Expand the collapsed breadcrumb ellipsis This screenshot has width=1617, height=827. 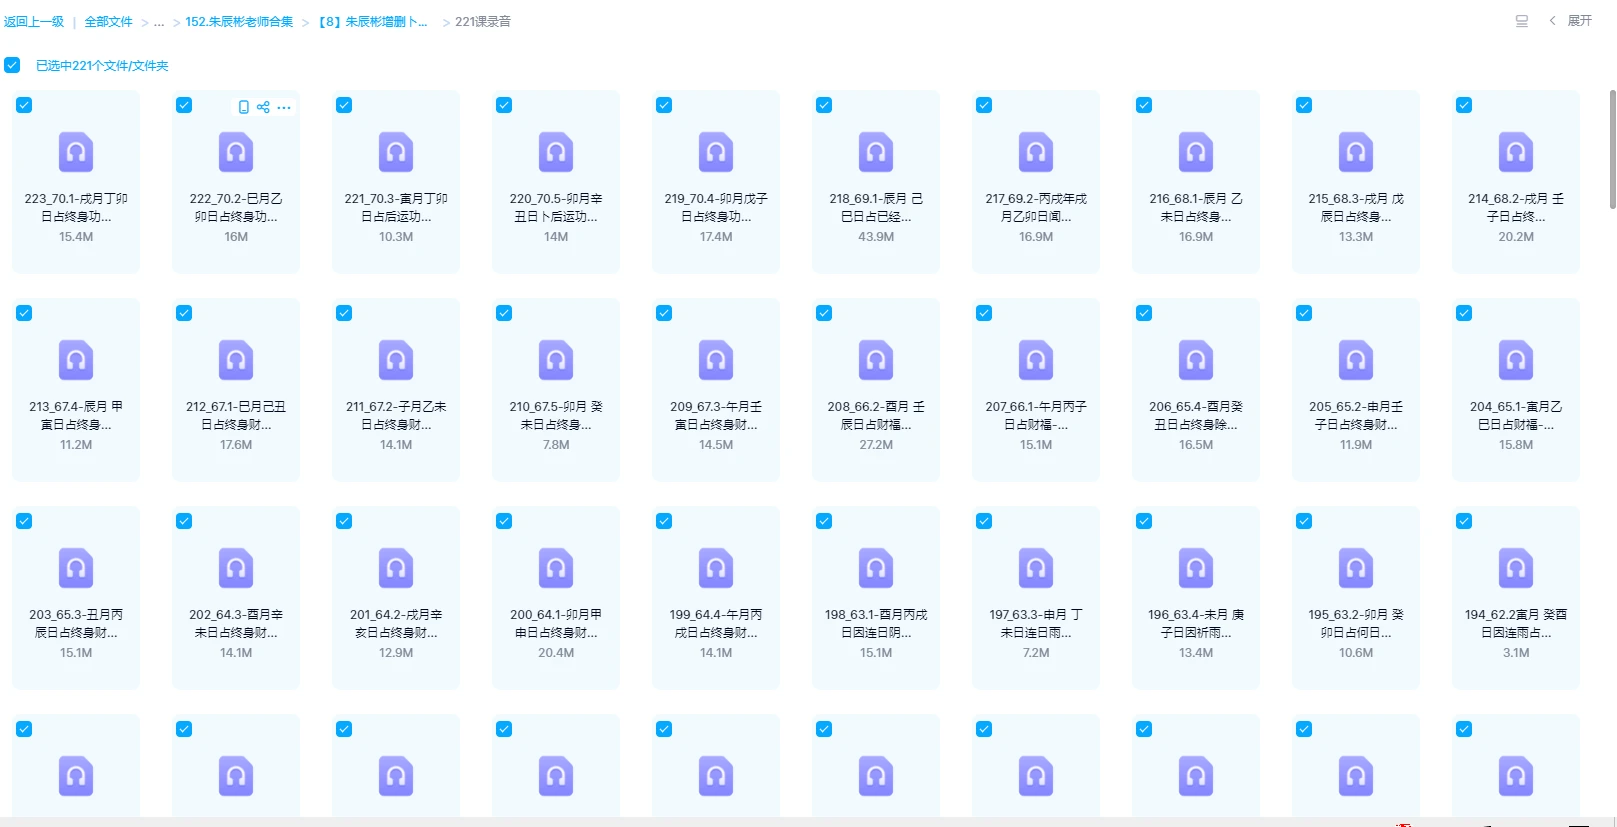(x=159, y=22)
